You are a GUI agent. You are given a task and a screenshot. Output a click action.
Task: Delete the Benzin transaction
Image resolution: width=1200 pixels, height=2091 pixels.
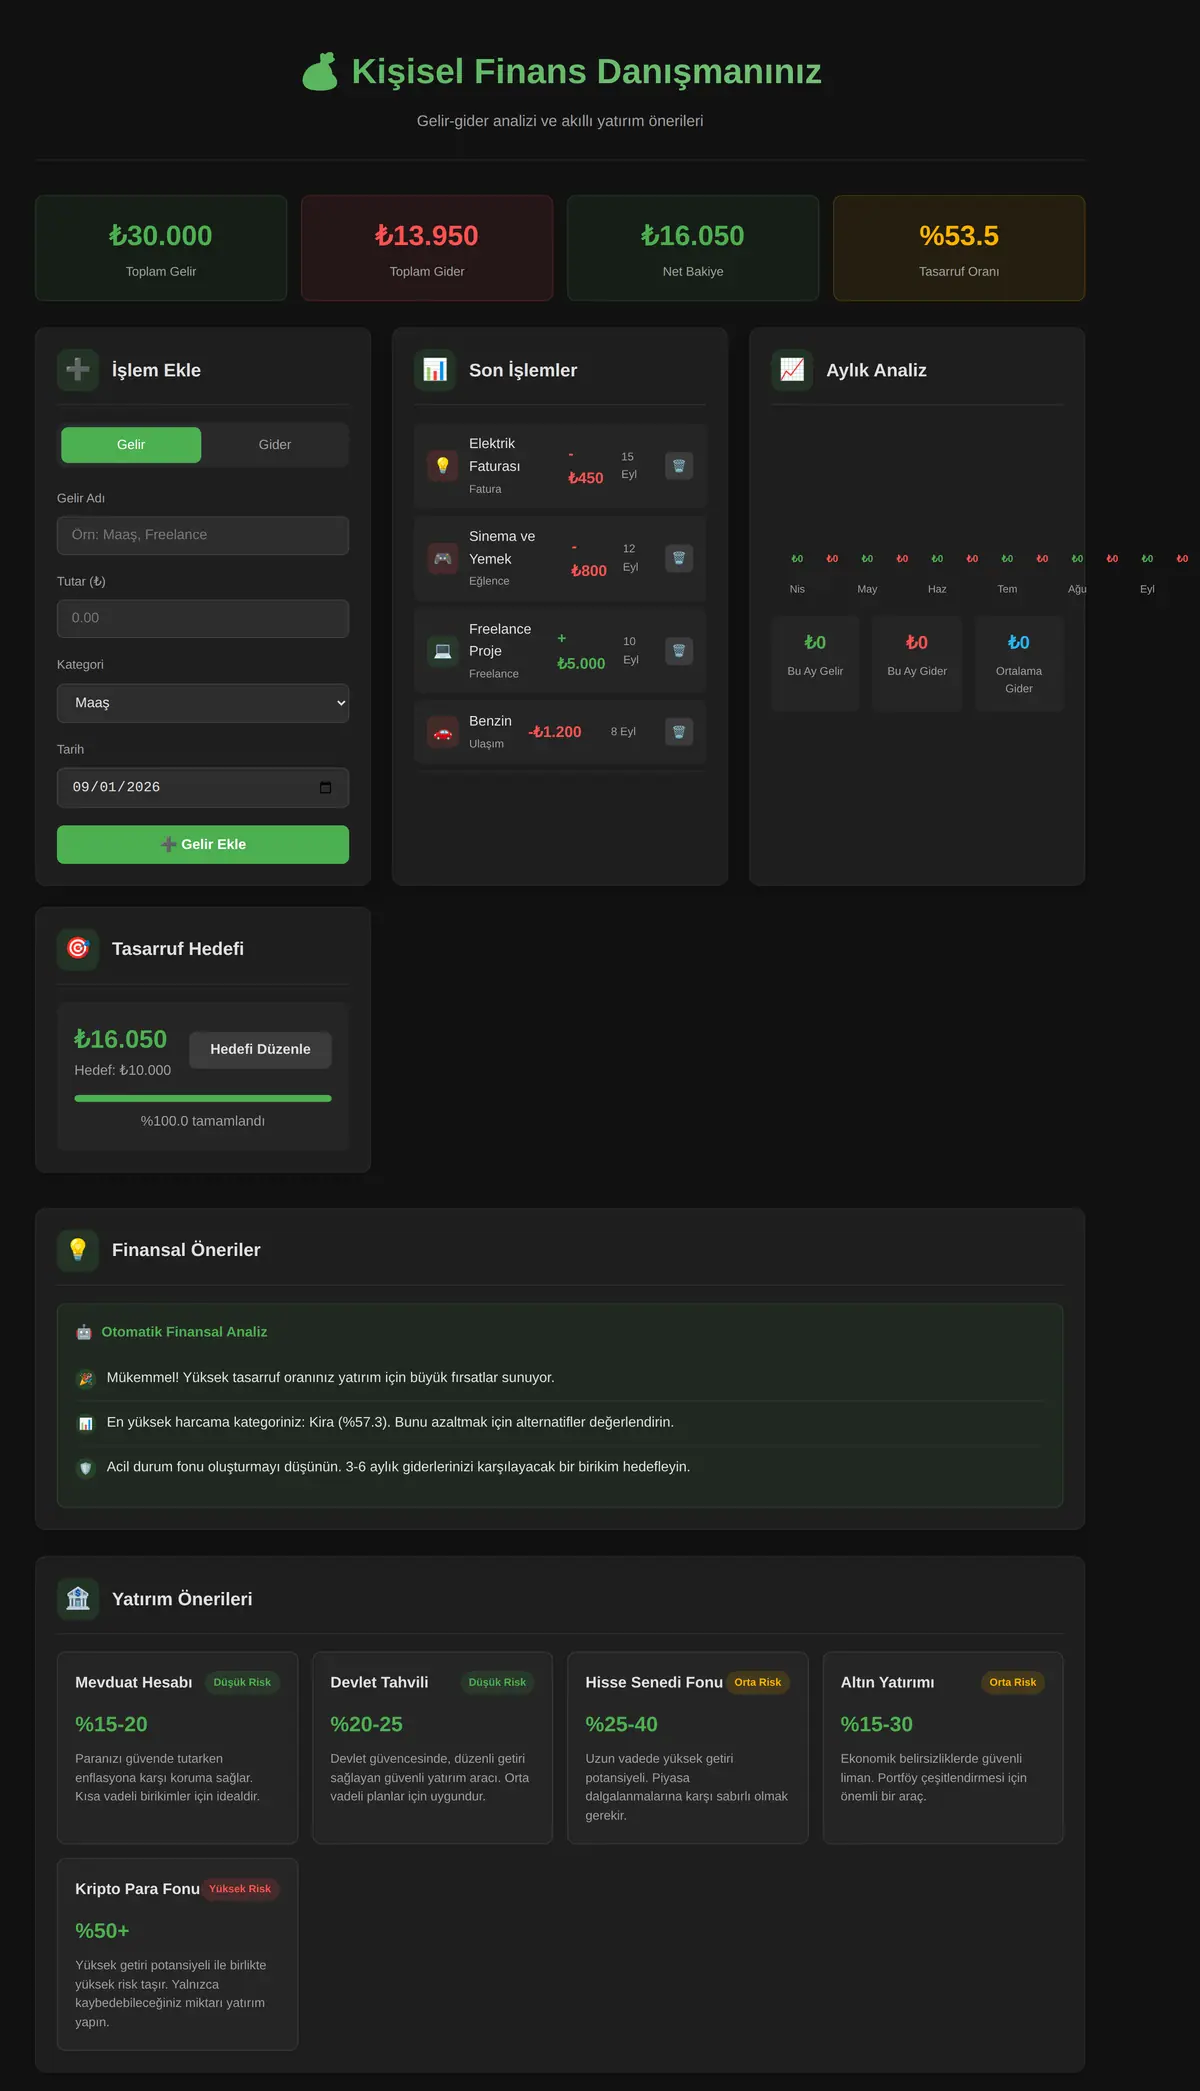(679, 732)
